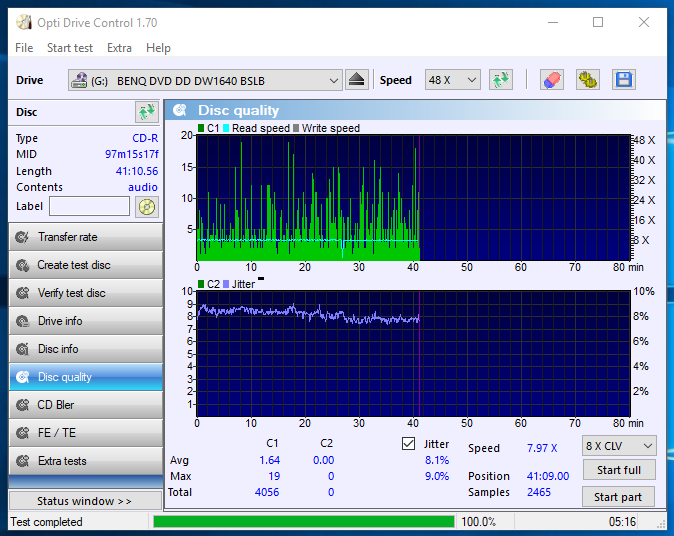Open the 48 X speed dropdown

pos(453,80)
